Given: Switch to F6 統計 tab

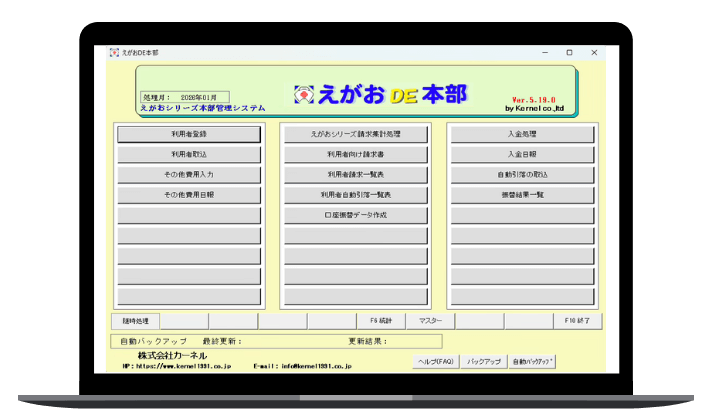Looking at the screenshot, I should pyautogui.click(x=381, y=321).
